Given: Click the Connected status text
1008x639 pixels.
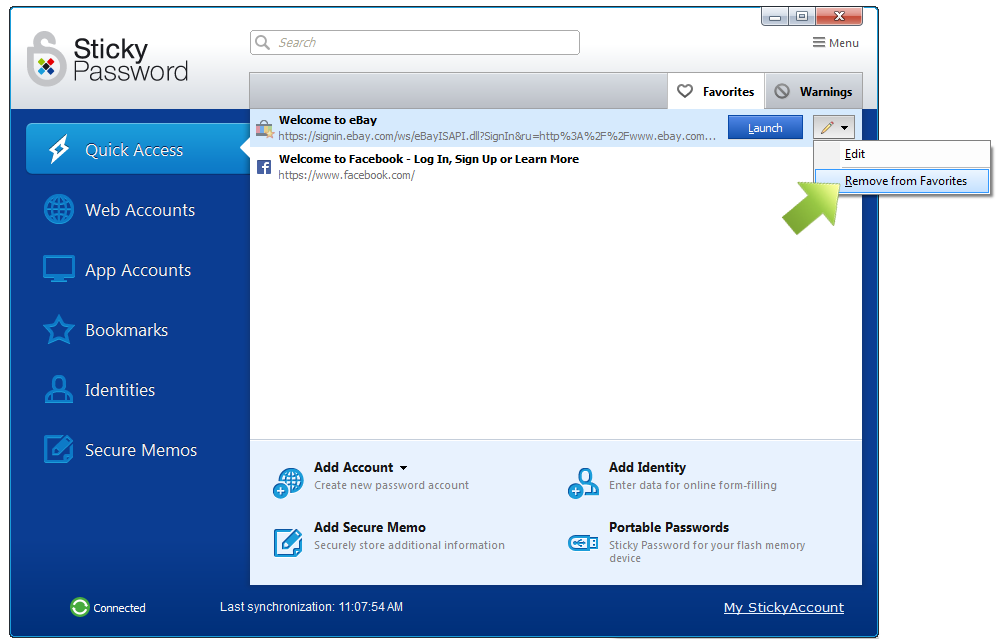Looking at the screenshot, I should 120,608.
